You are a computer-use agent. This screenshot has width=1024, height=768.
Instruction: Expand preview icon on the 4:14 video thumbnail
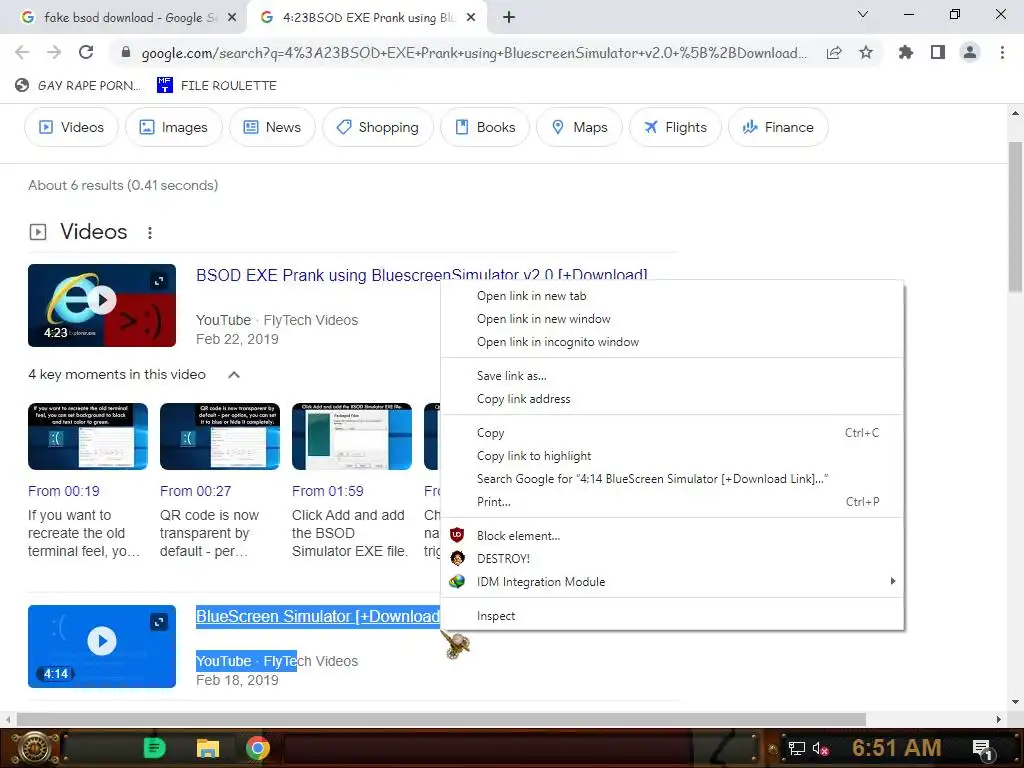(159, 622)
